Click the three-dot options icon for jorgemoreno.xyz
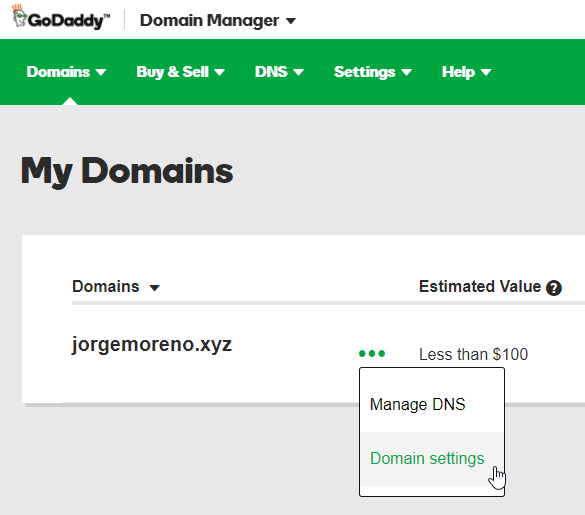585x515 pixels. pos(372,353)
